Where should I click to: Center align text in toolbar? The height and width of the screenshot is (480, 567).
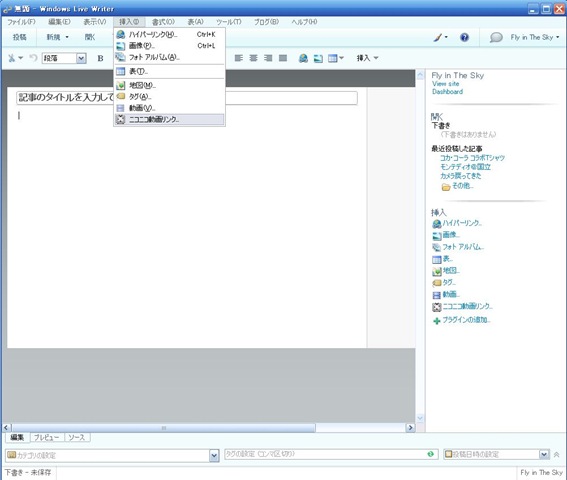pos(253,58)
